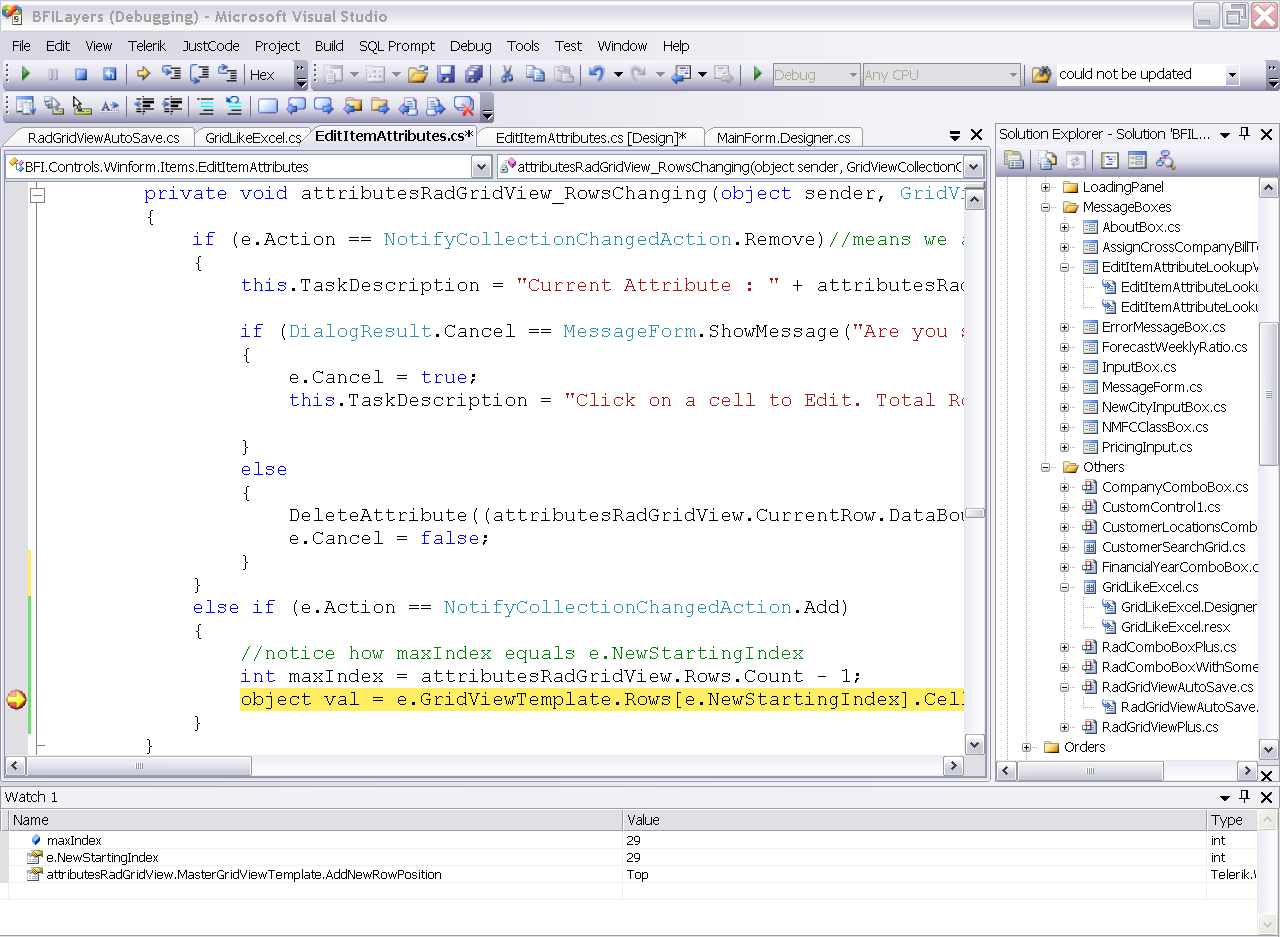Stop debugging with the square stop icon
This screenshot has width=1280, height=937.
[x=81, y=74]
